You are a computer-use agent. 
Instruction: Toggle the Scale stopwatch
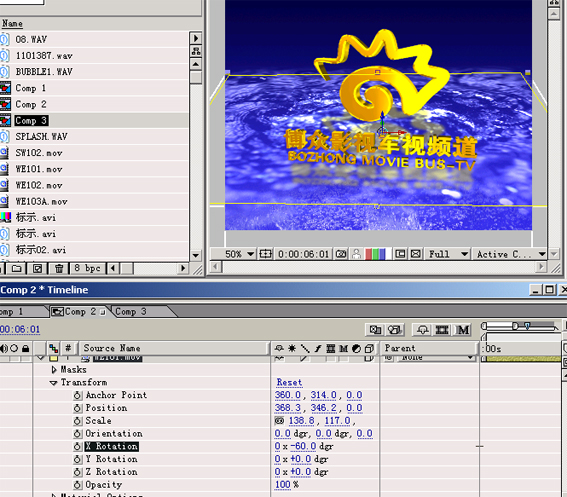77,421
